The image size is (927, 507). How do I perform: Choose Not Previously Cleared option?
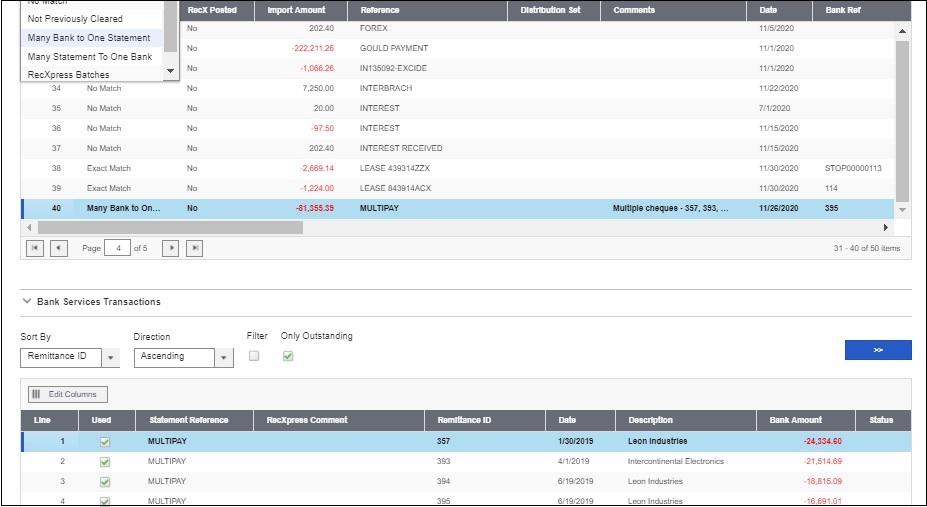click(75, 19)
